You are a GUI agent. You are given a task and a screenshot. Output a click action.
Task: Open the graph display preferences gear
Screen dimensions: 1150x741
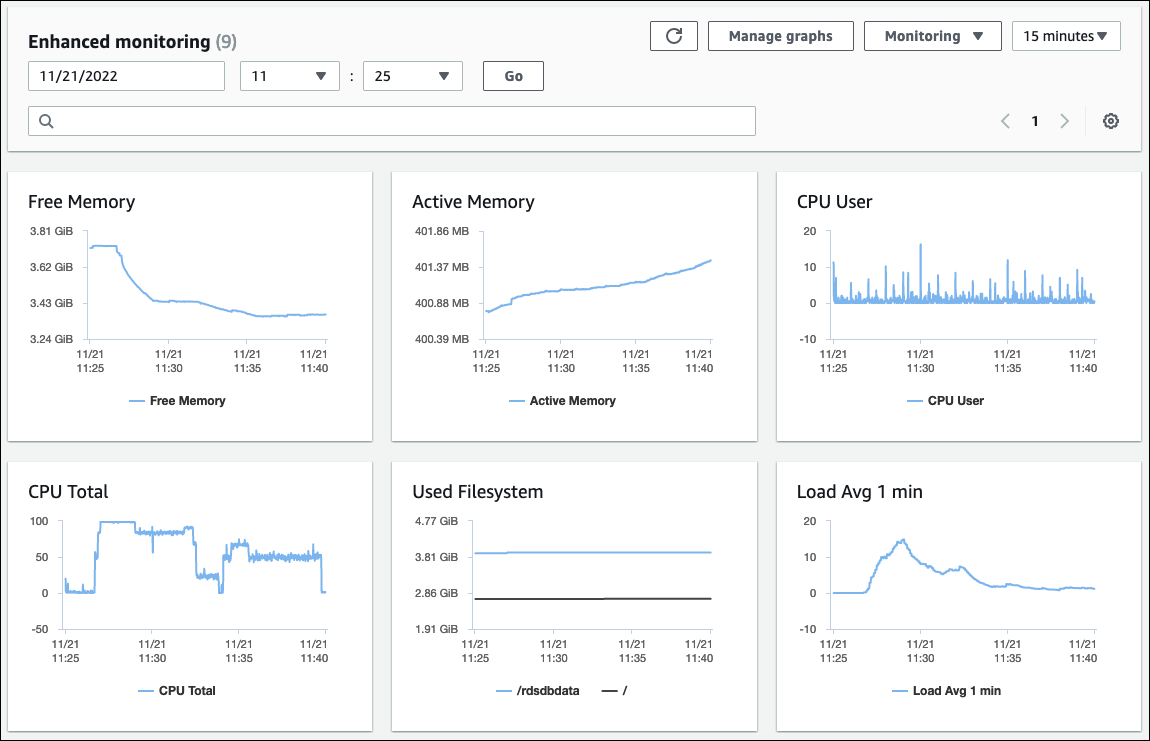(x=1111, y=120)
